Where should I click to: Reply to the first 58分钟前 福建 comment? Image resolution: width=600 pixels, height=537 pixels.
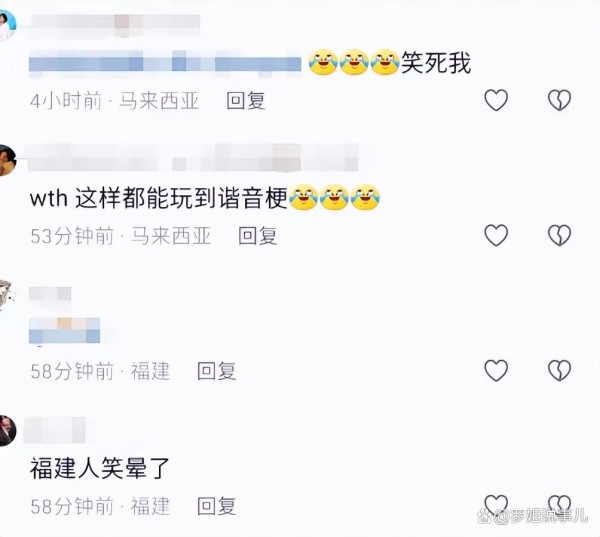[217, 371]
